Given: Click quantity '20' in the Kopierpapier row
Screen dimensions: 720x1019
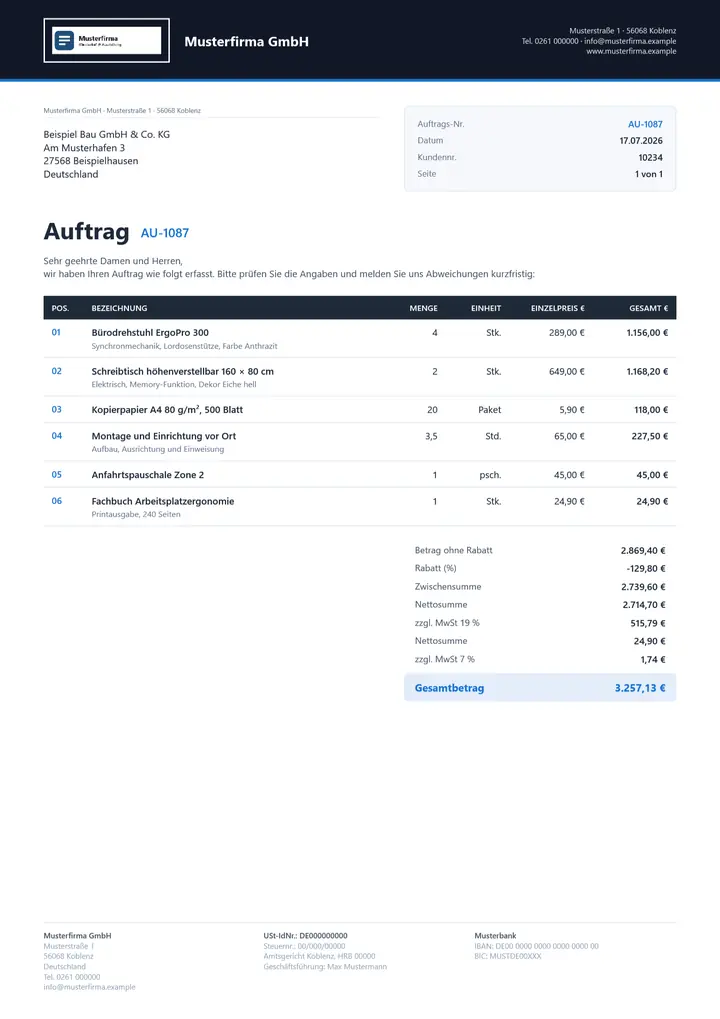Looking at the screenshot, I should coord(432,410).
